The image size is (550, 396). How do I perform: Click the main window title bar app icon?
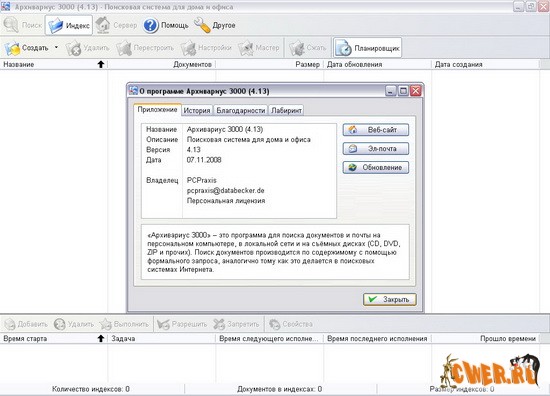click(6, 6)
